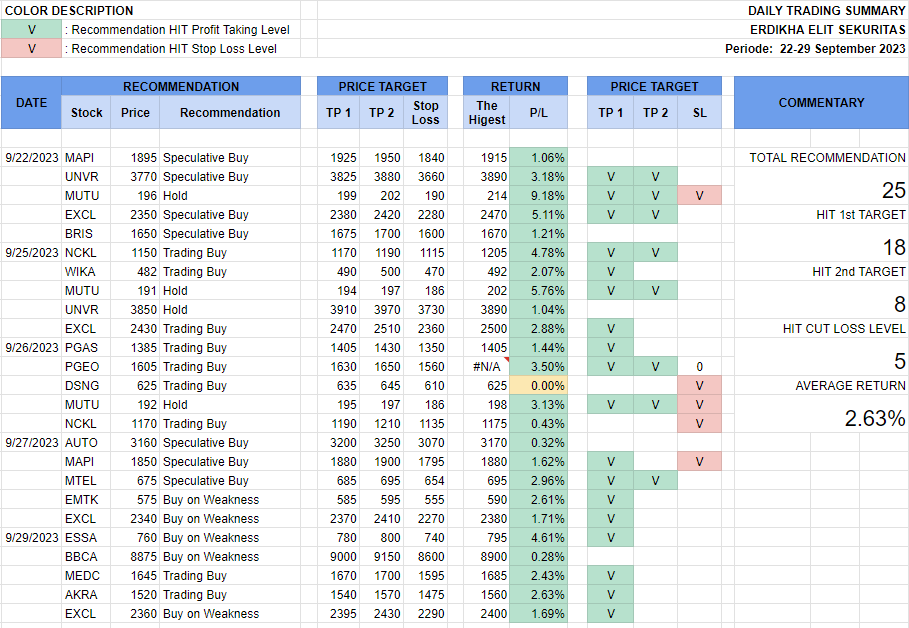Screen dimensions: 909x628
Task: Select the average return 2.63% cell
Action: 875,419
